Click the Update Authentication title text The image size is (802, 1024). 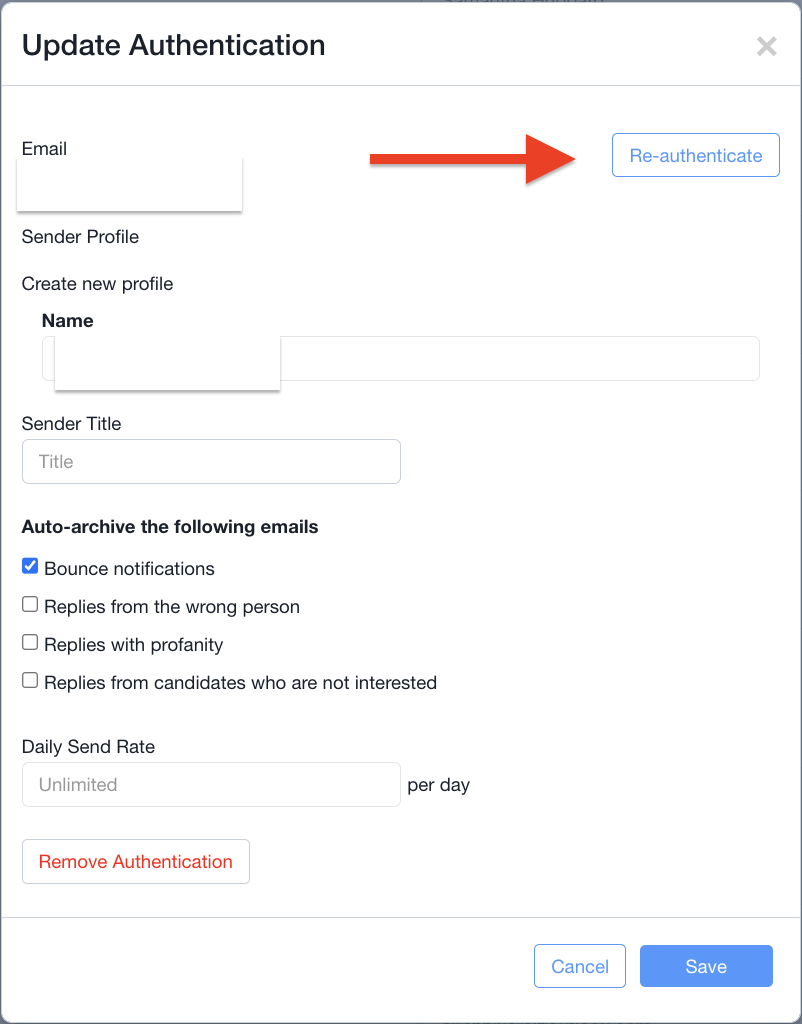click(x=173, y=45)
